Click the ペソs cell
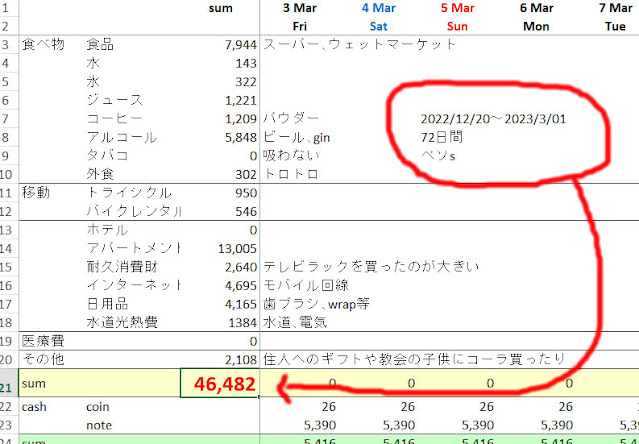Image resolution: width=639 pixels, height=444 pixels. [x=438, y=156]
